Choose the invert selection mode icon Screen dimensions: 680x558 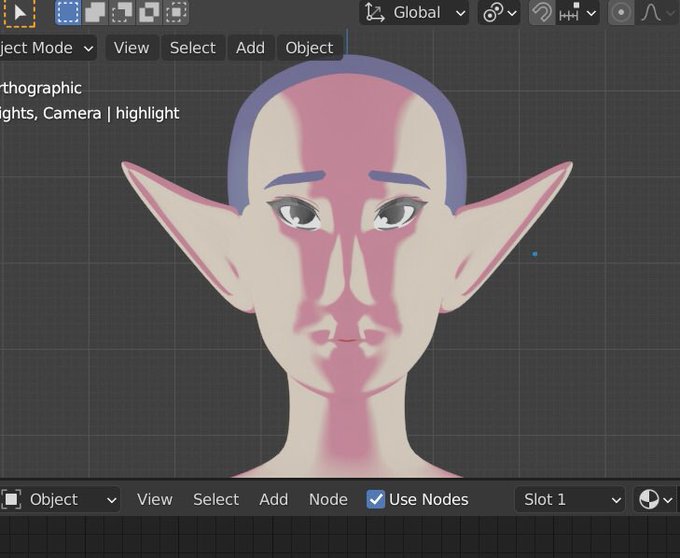click(x=149, y=12)
